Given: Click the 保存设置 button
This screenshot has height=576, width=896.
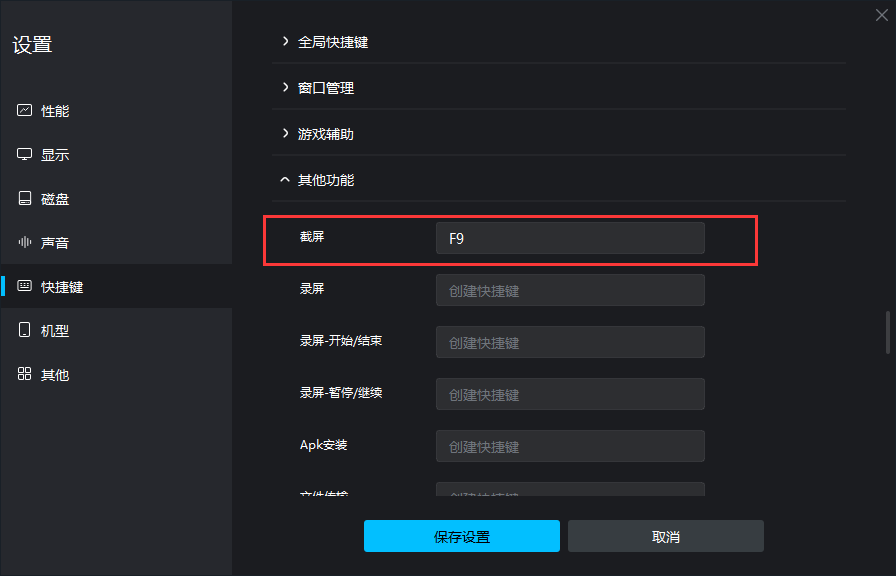Looking at the screenshot, I should [462, 536].
